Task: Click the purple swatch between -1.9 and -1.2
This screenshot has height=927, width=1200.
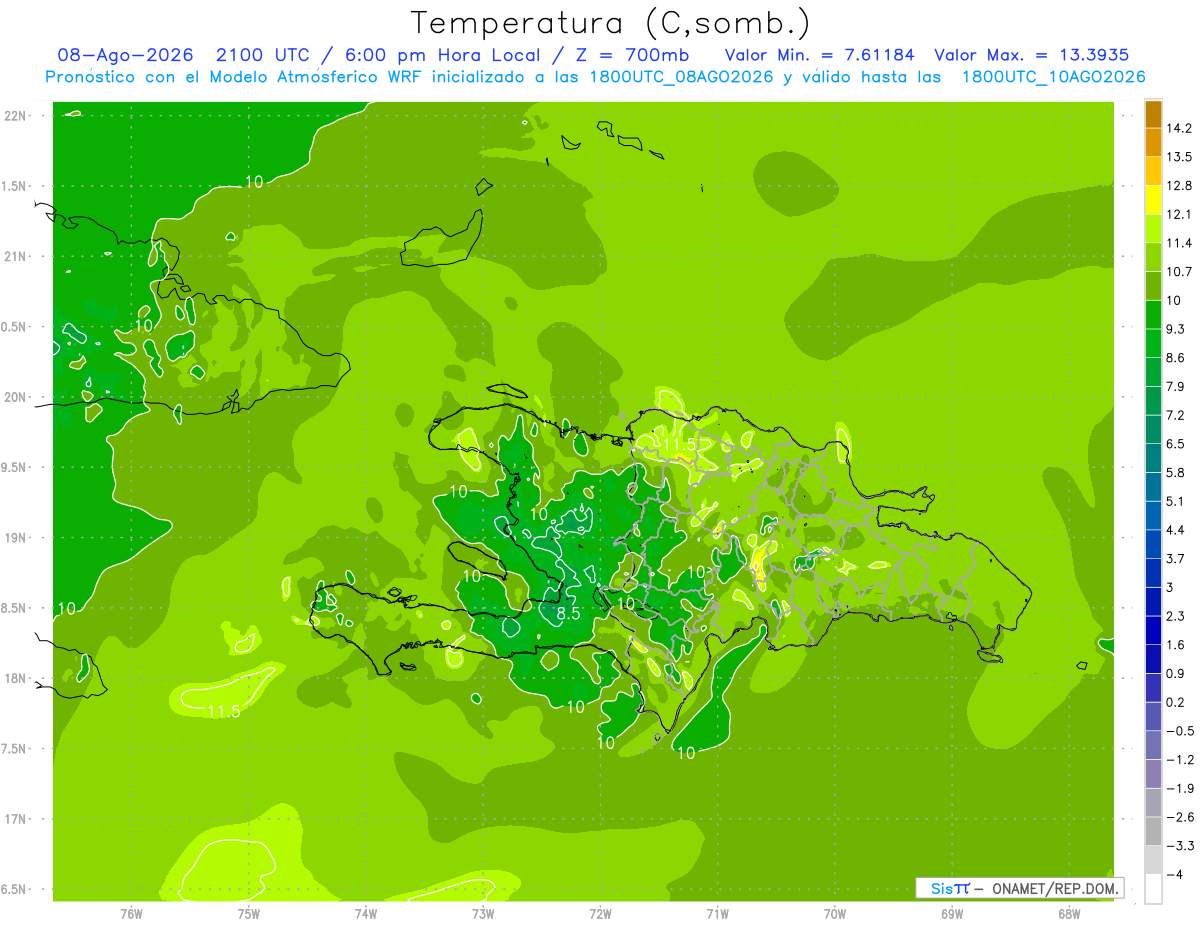Action: 1153,774
